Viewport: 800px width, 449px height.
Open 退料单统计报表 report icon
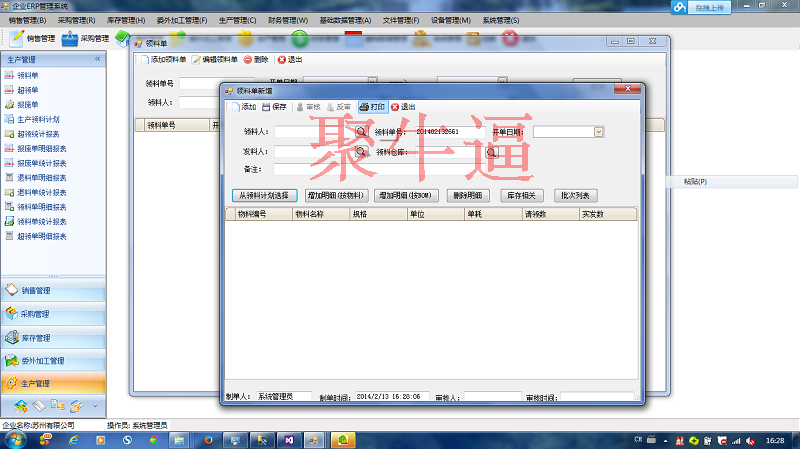click(9, 192)
